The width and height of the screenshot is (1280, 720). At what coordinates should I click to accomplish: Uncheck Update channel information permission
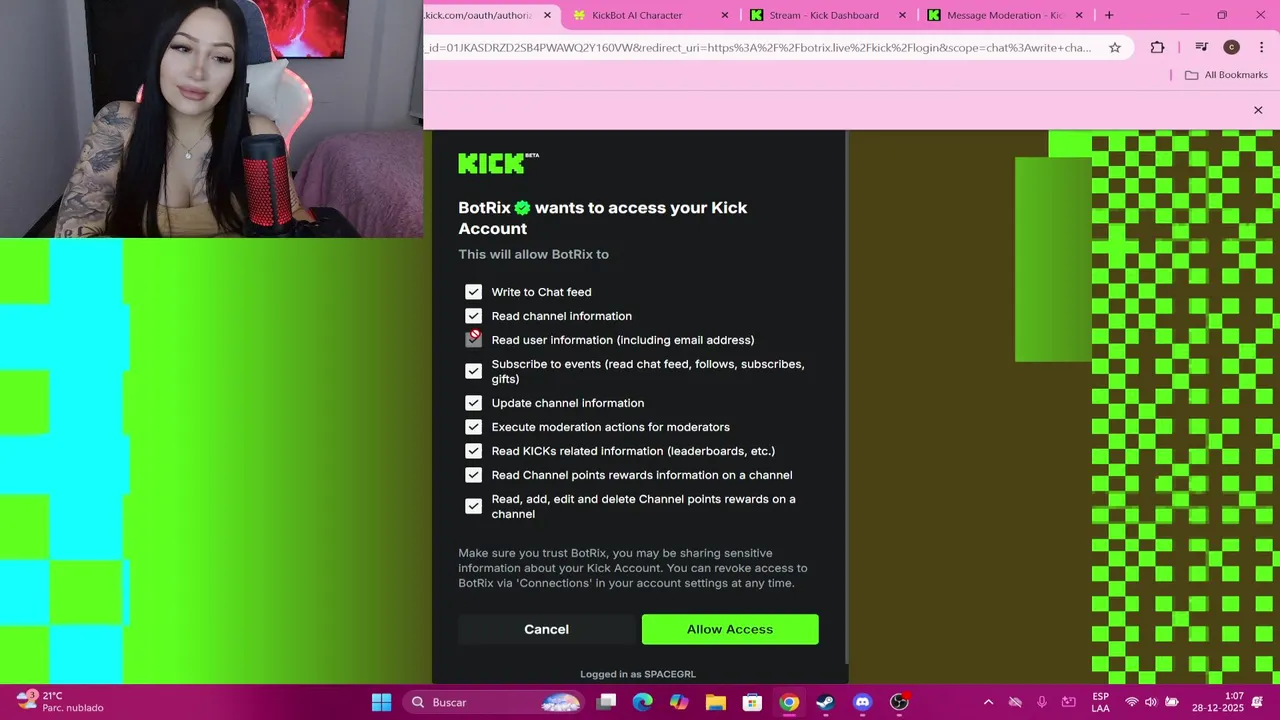pyautogui.click(x=473, y=403)
